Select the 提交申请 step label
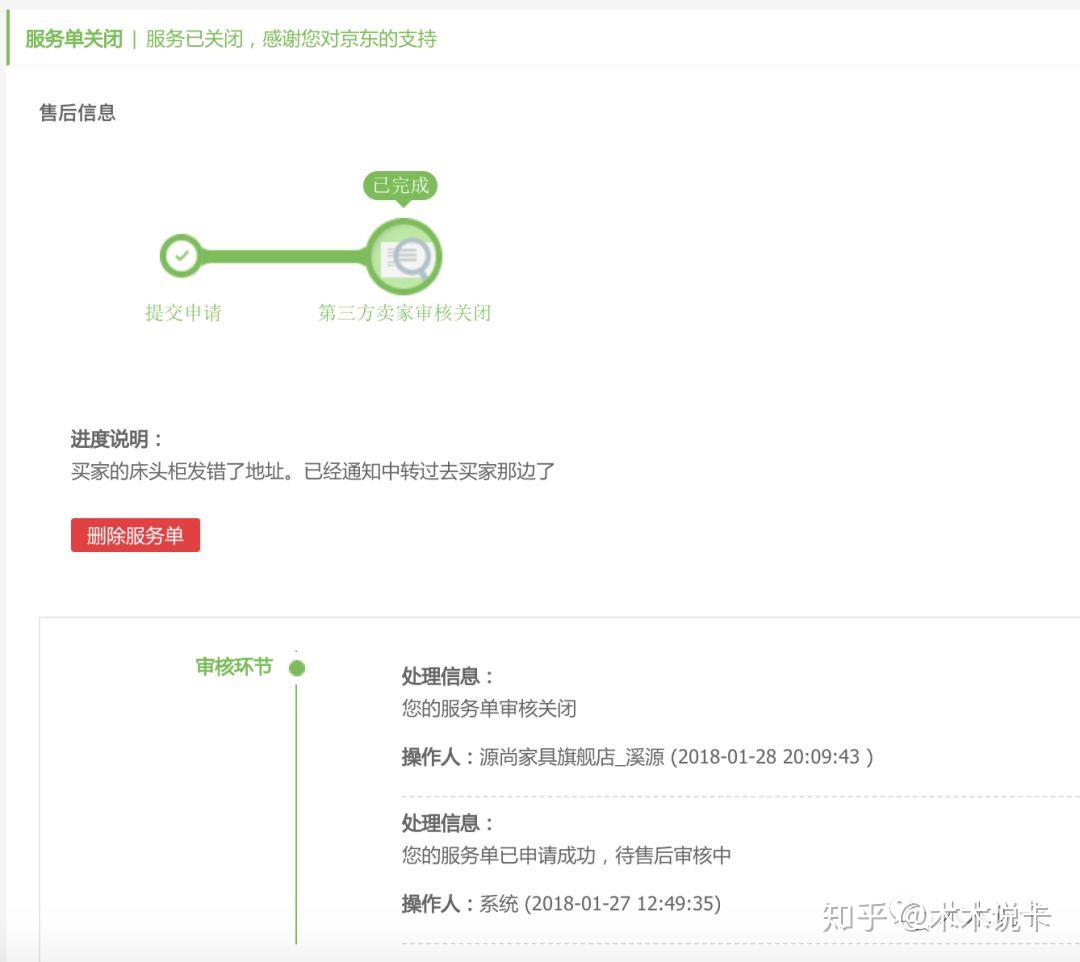Image resolution: width=1080 pixels, height=962 pixels. 183,313
